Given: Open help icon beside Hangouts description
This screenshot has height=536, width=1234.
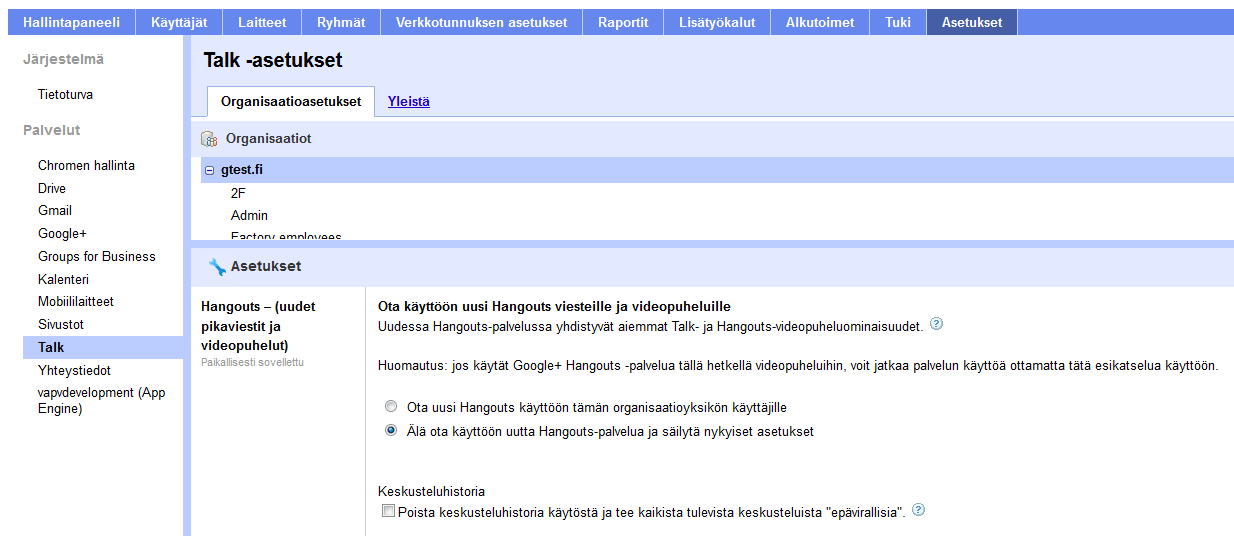Looking at the screenshot, I should tap(936, 324).
